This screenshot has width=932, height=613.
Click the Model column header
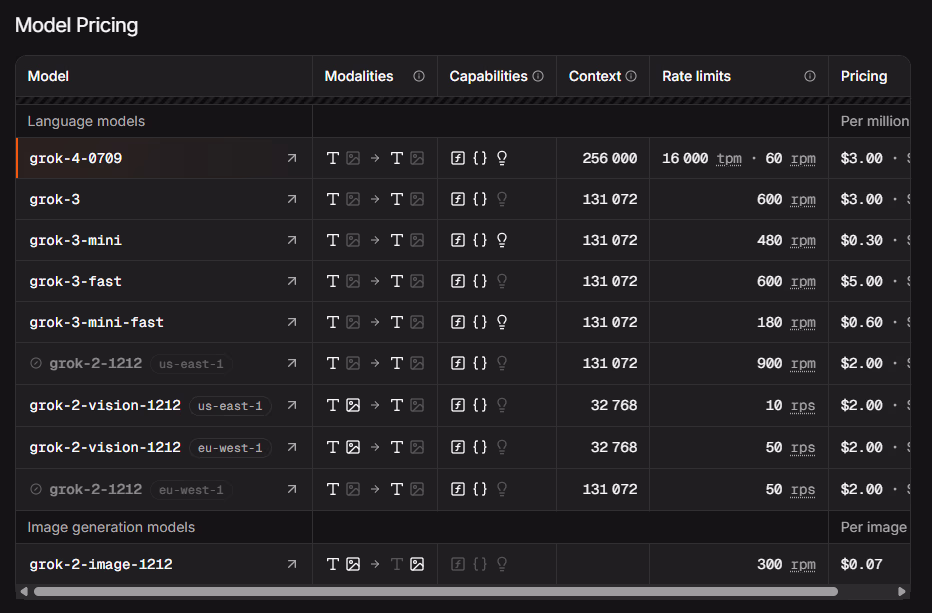(x=48, y=76)
